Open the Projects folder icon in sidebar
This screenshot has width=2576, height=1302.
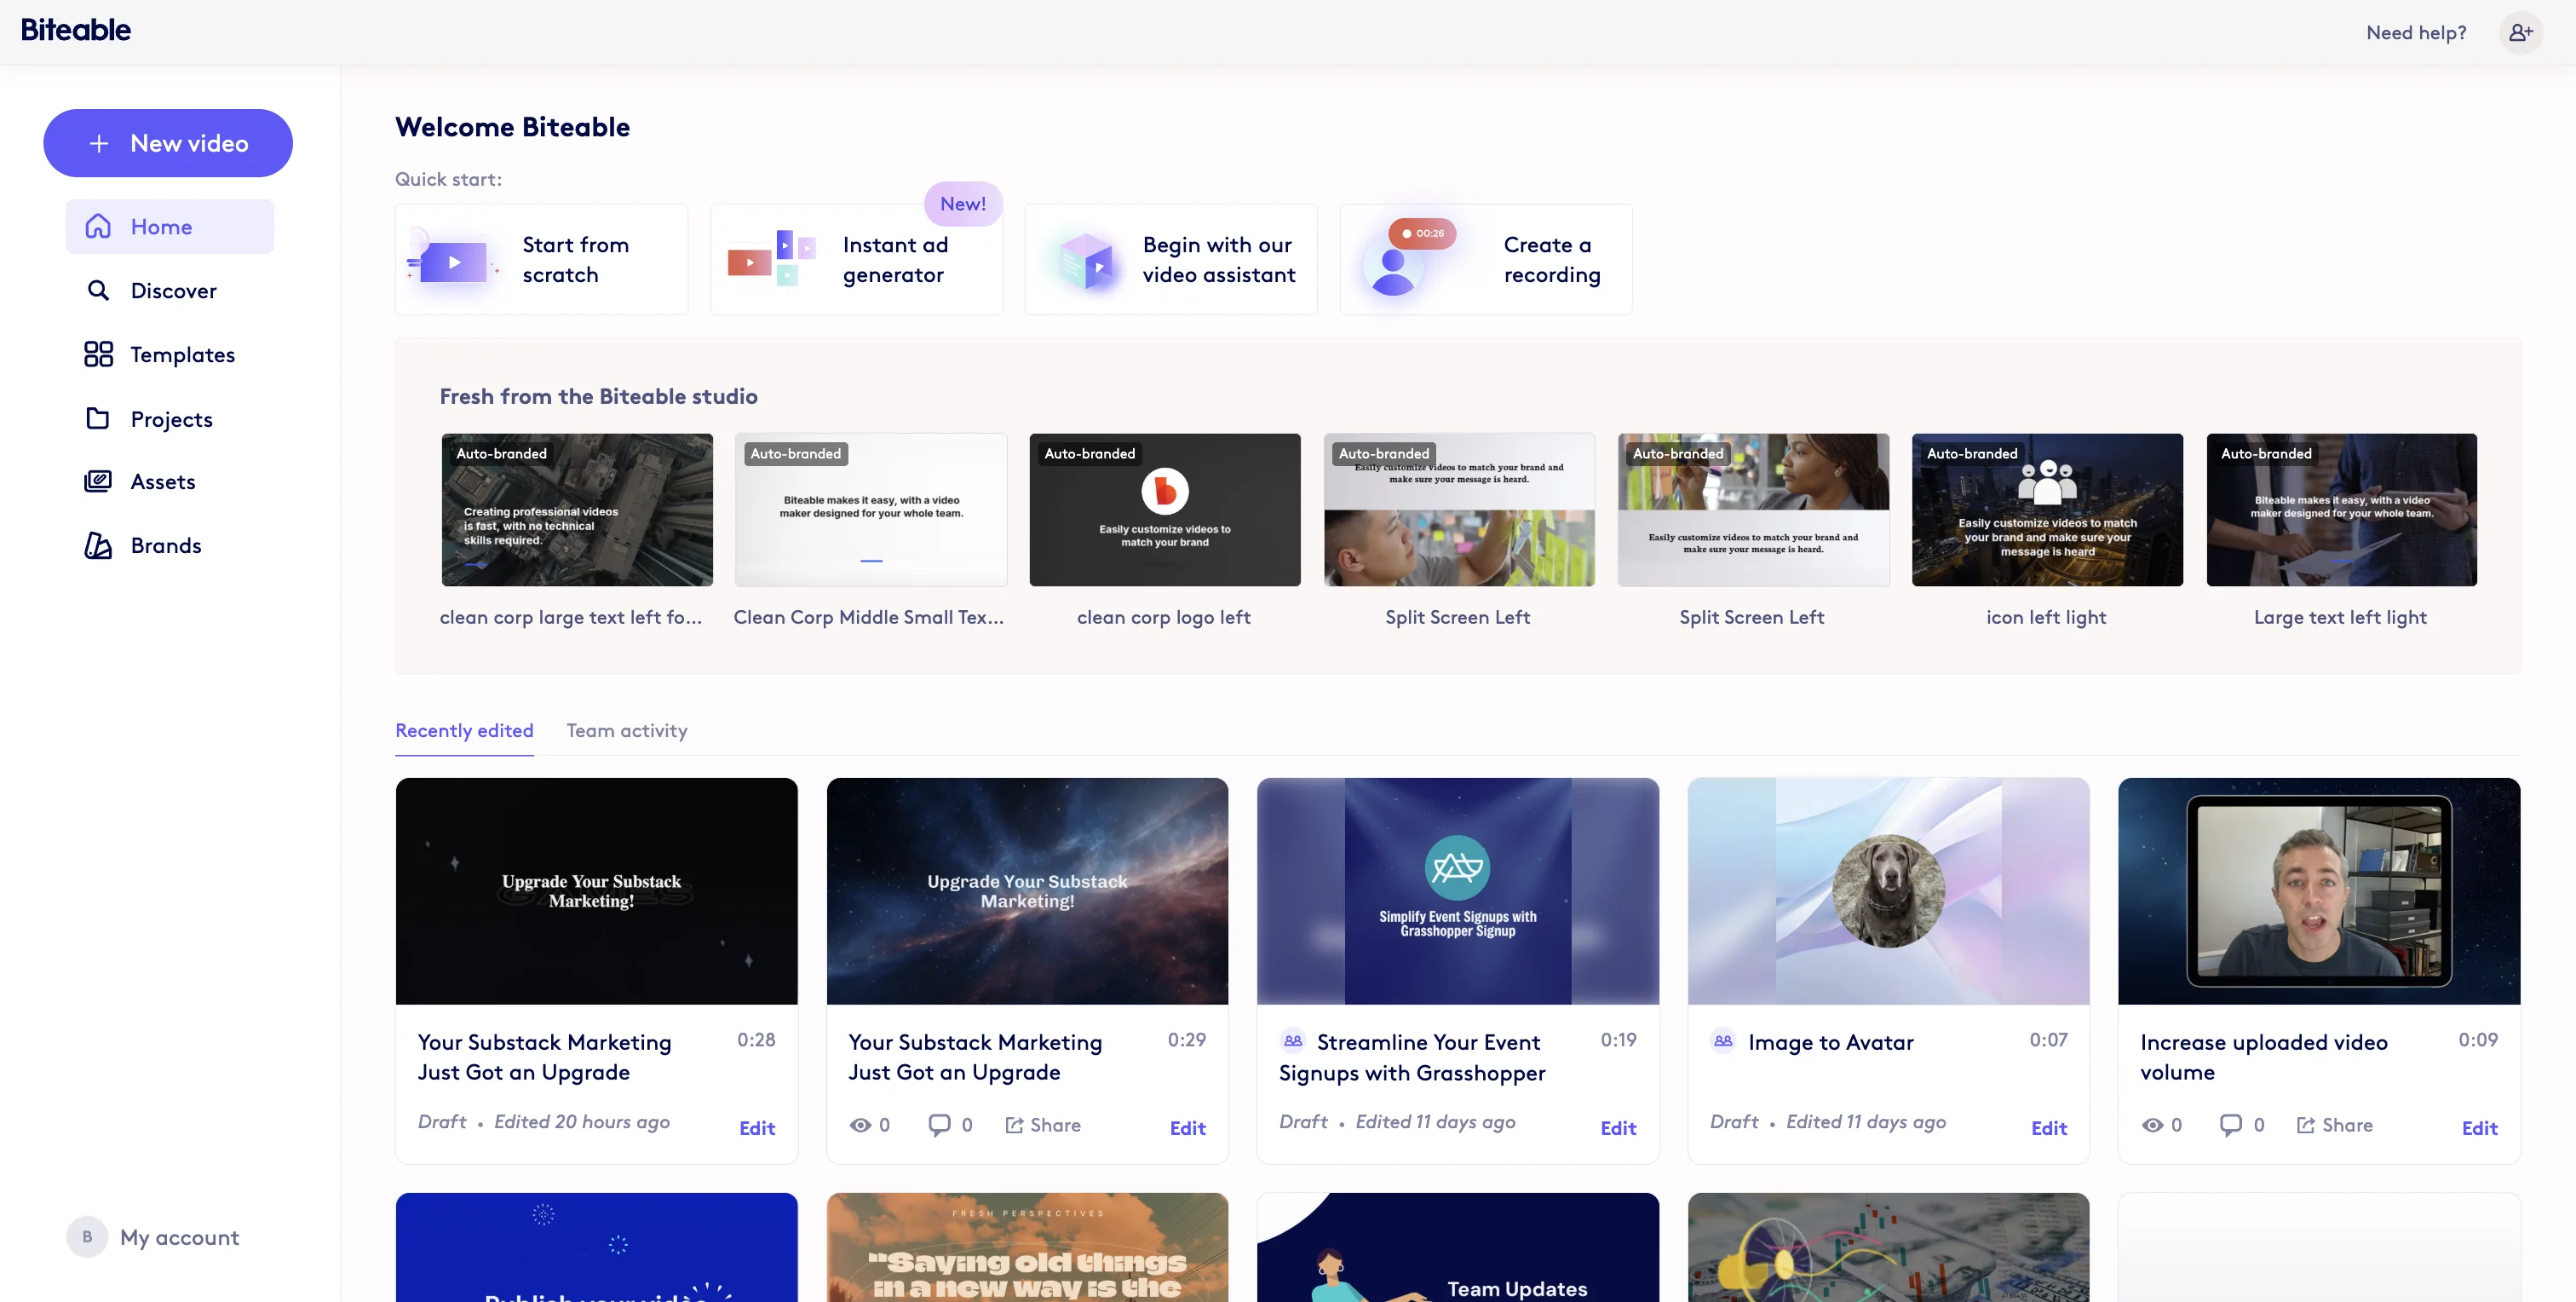point(98,419)
